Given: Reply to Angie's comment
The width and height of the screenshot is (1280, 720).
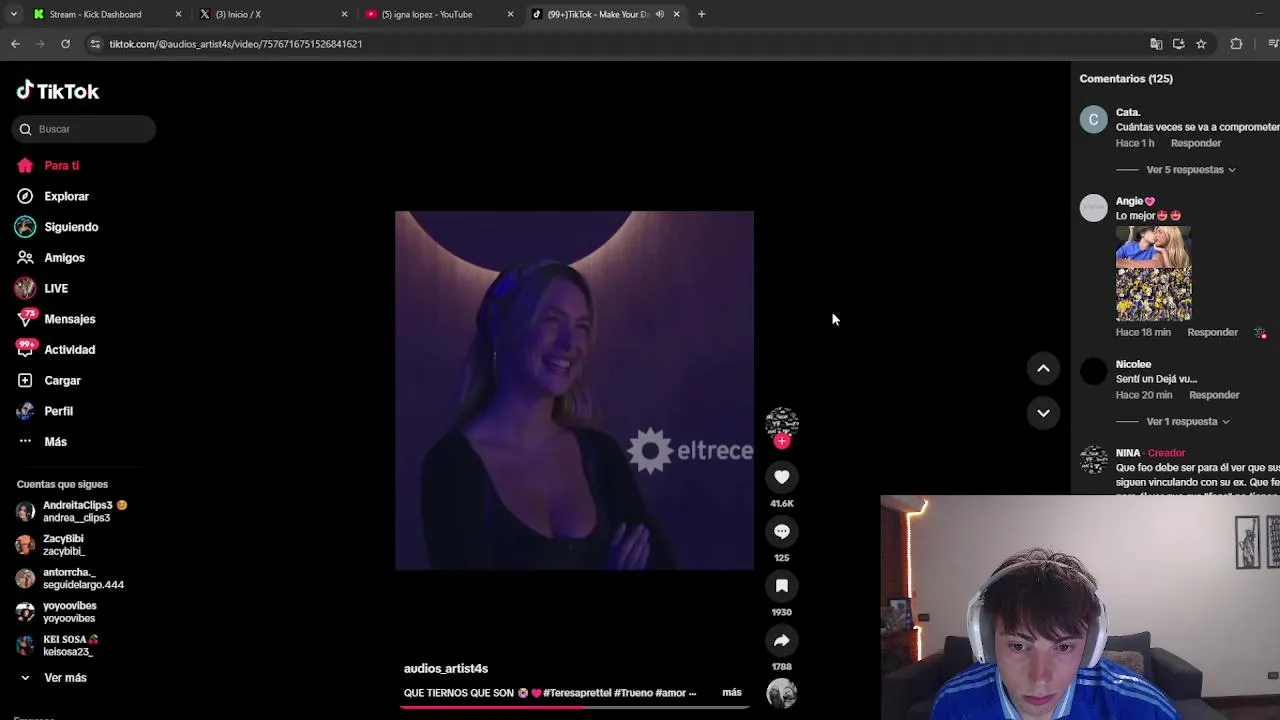Looking at the screenshot, I should [1212, 332].
